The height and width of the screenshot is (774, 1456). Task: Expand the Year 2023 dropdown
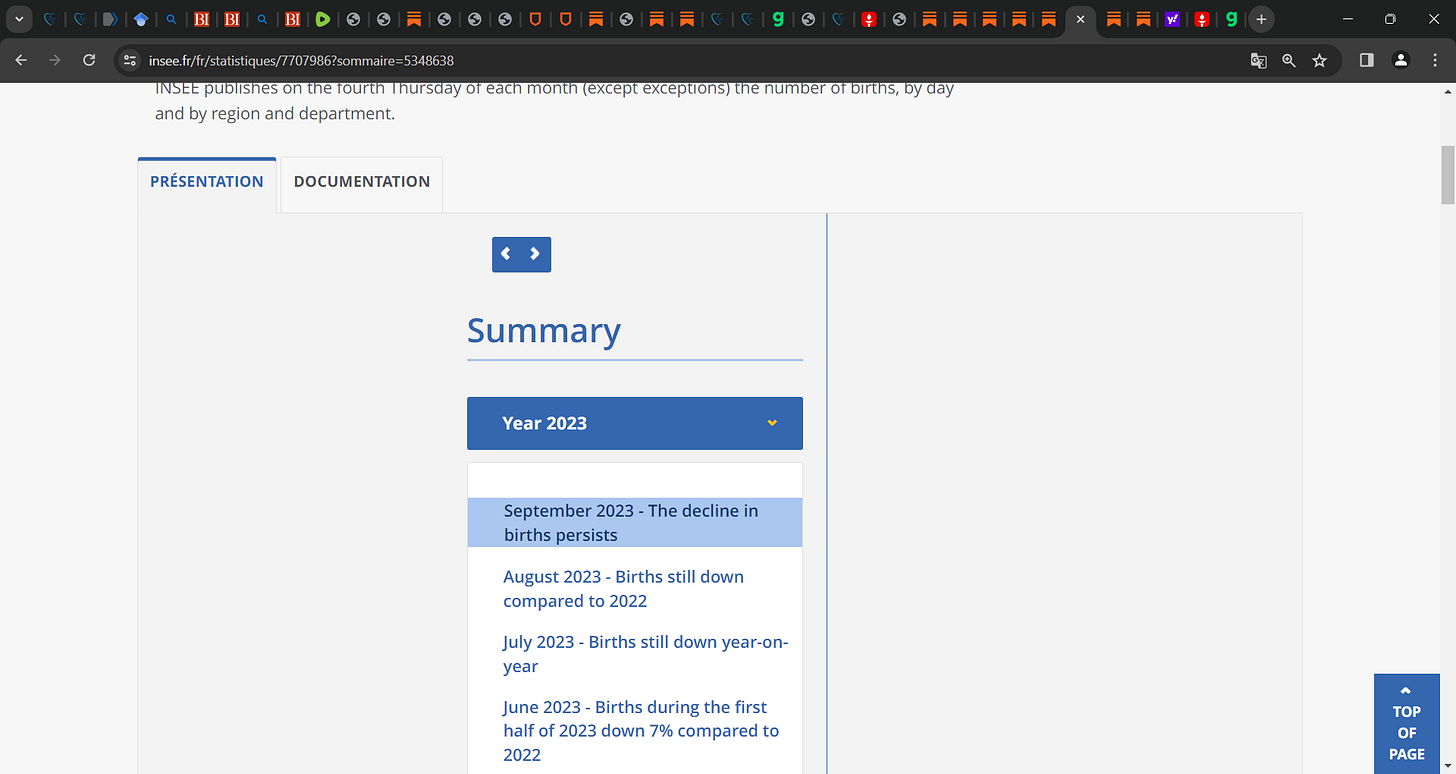(635, 423)
